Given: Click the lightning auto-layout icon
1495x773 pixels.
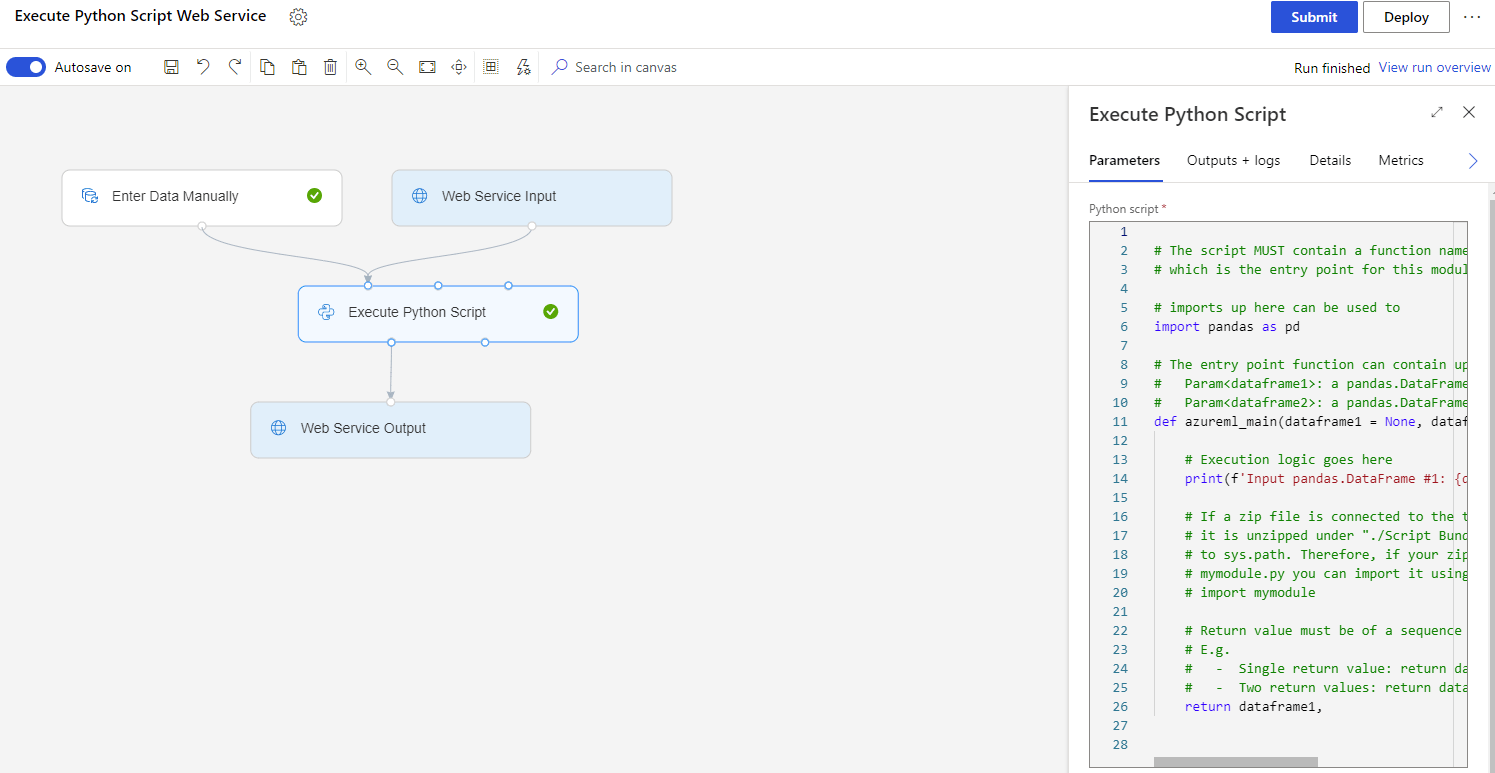Looking at the screenshot, I should pos(523,67).
